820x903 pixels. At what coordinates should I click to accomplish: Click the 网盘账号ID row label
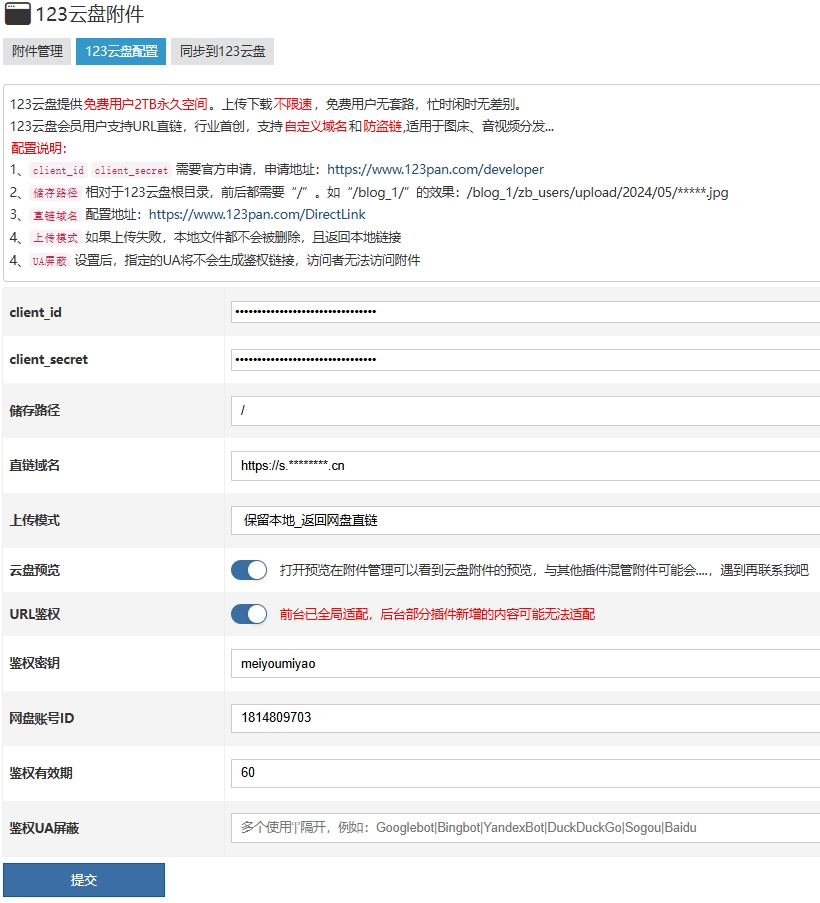(x=42, y=718)
